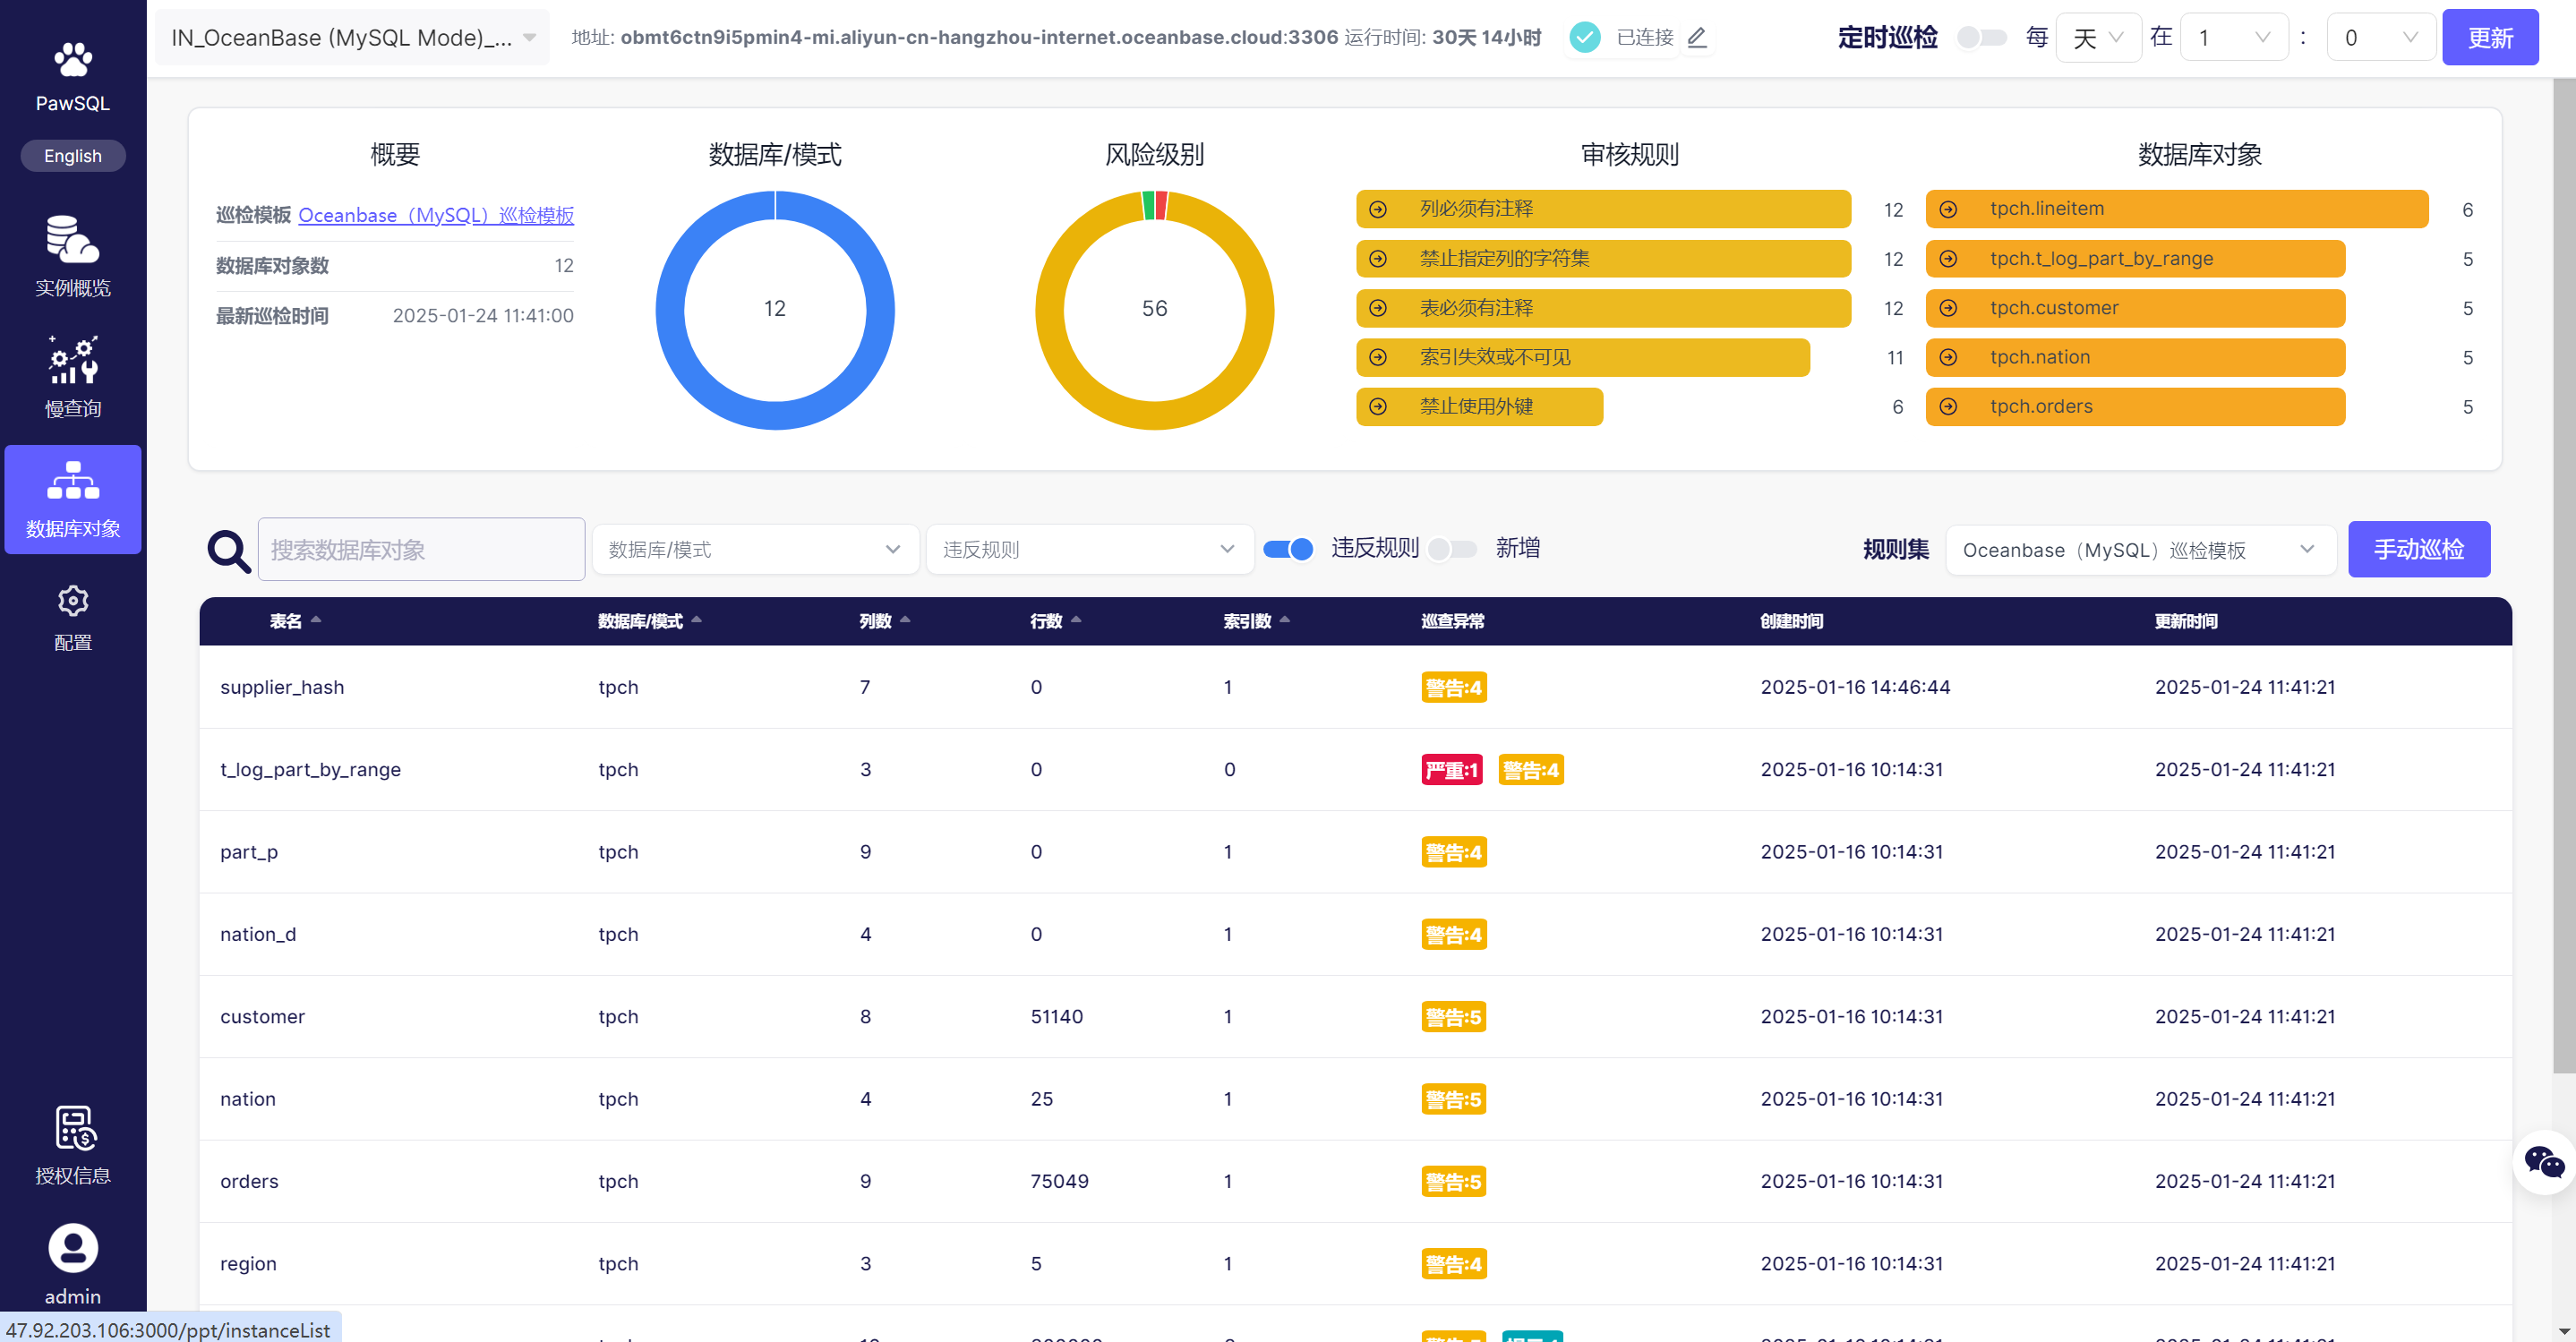Enable the 新增 toggle switch
This screenshot has height=1342, width=2576.
tap(1451, 549)
